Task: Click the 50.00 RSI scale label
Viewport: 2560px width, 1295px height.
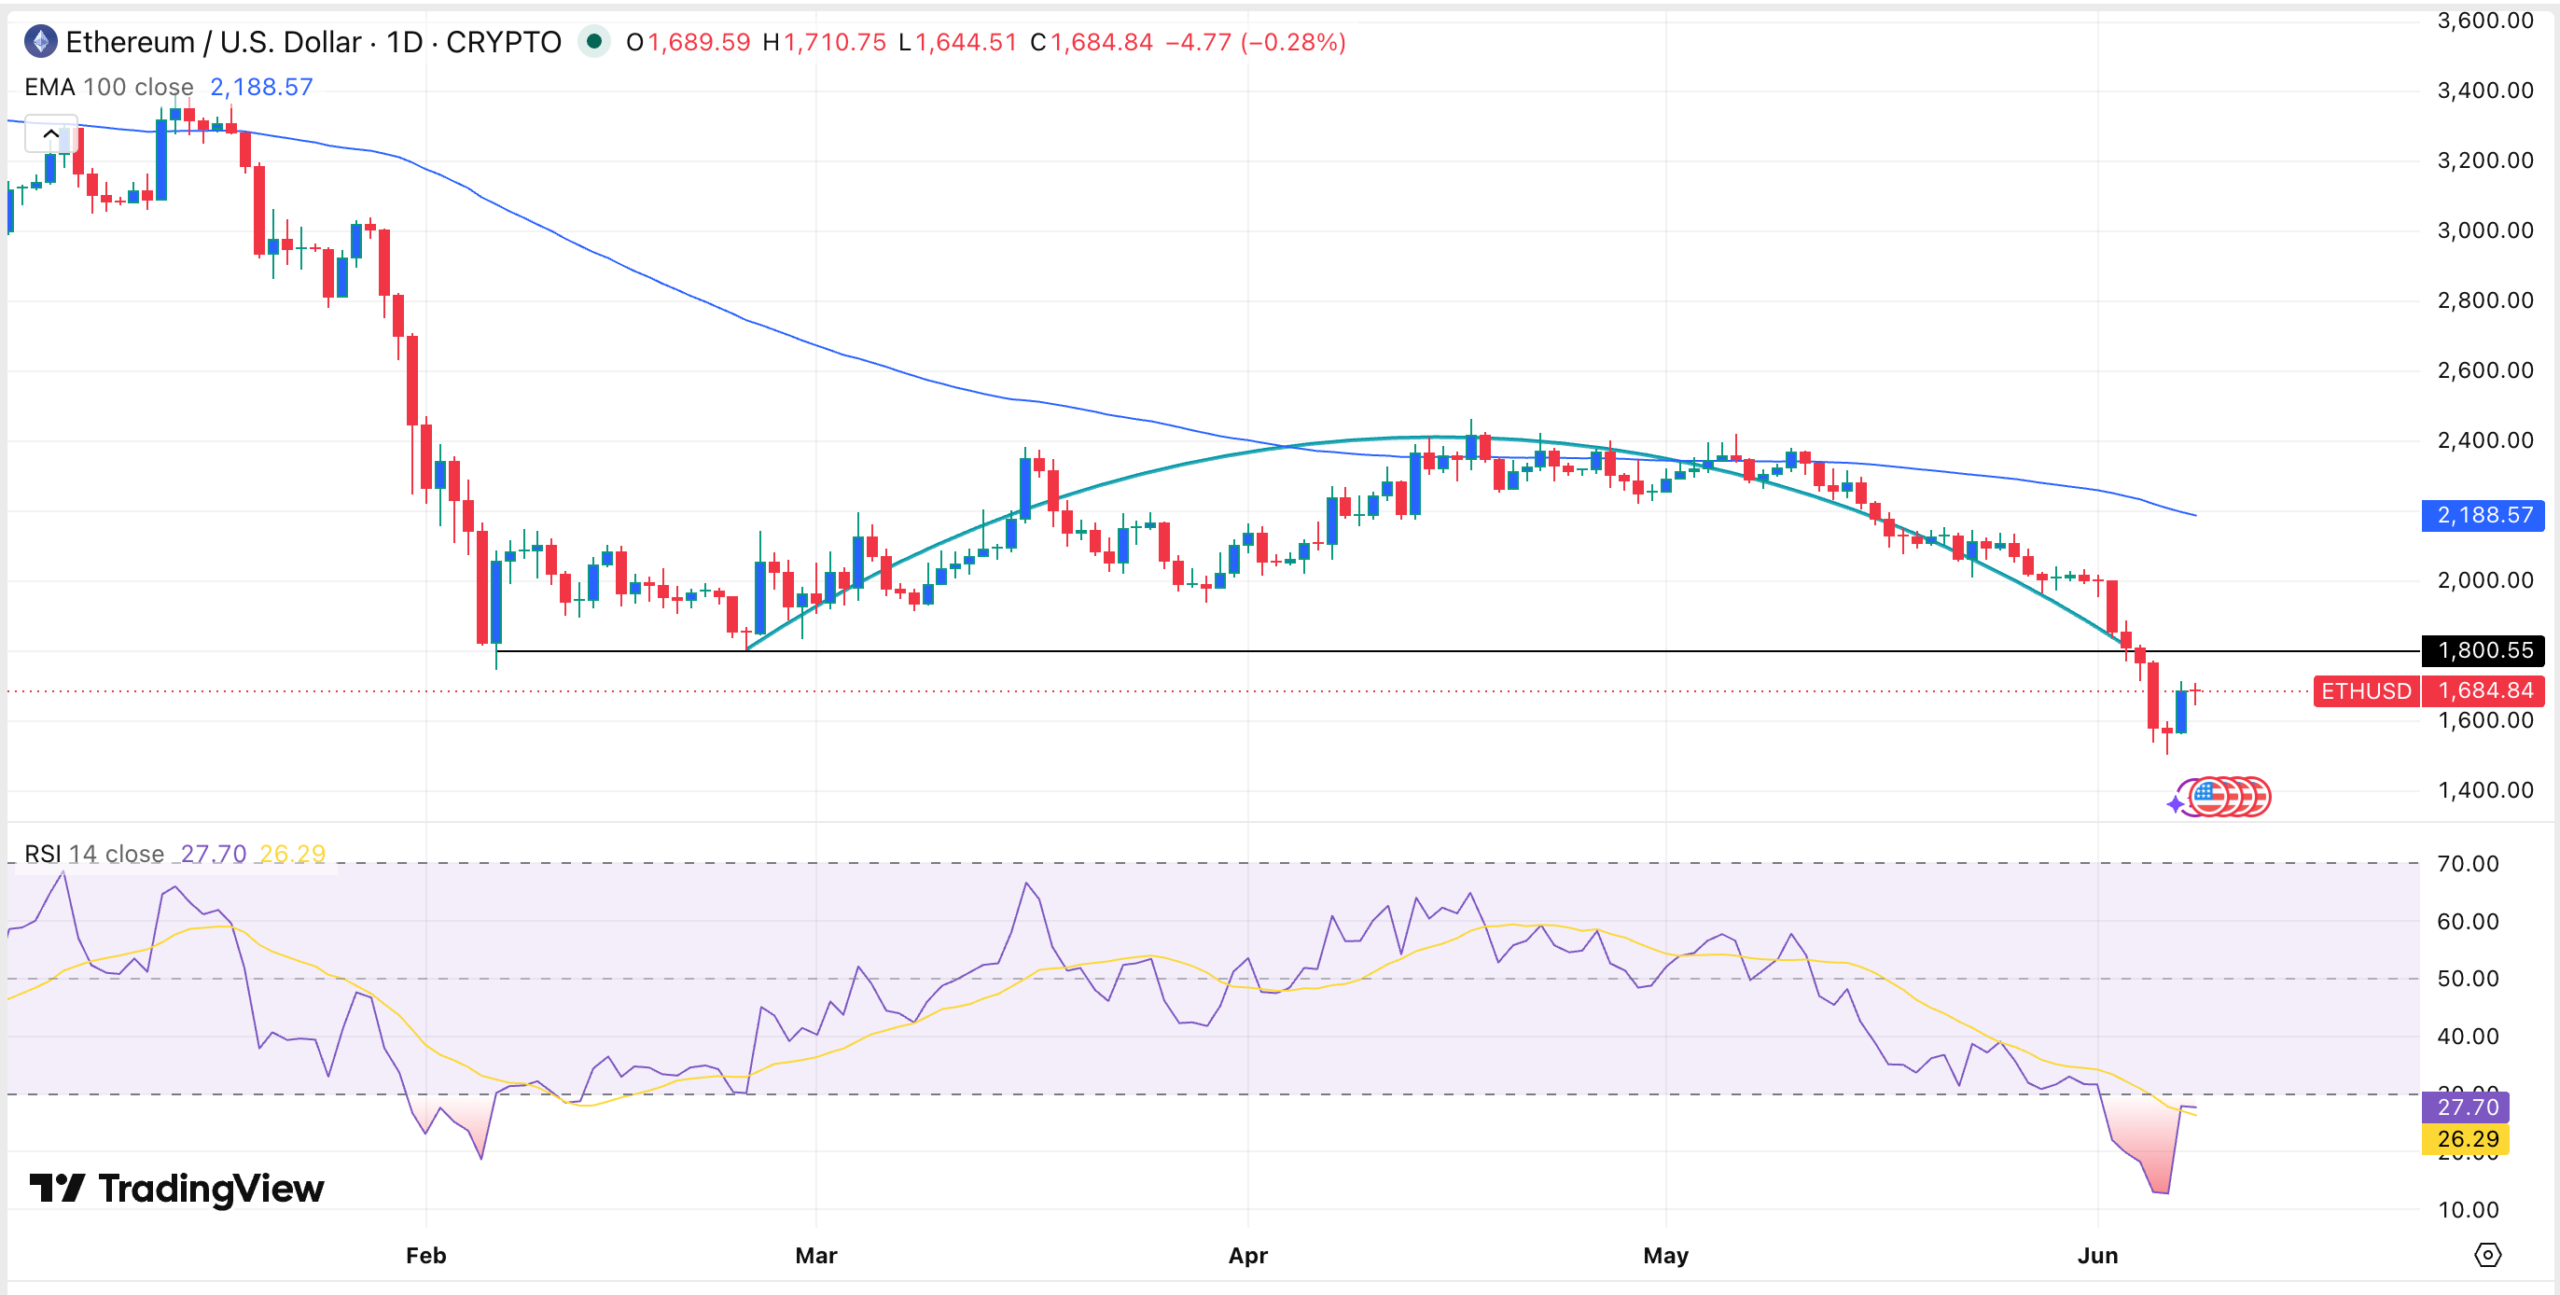Action: click(2468, 979)
